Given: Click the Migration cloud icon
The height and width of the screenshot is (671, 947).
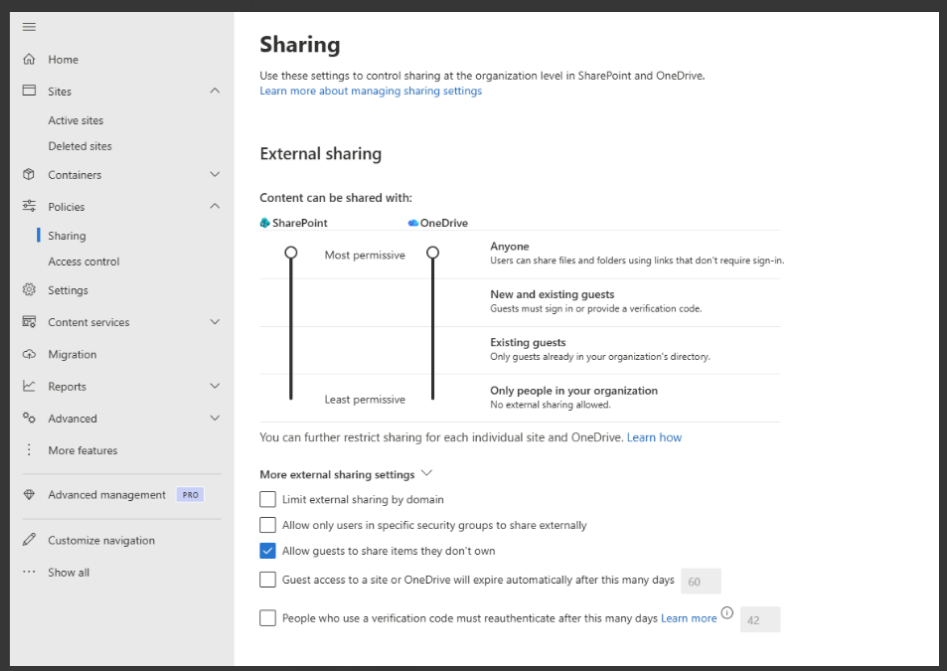Looking at the screenshot, I should coord(29,354).
